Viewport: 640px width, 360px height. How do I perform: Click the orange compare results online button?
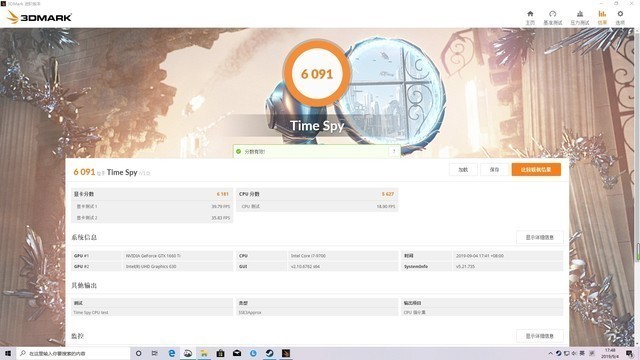pyautogui.click(x=536, y=170)
